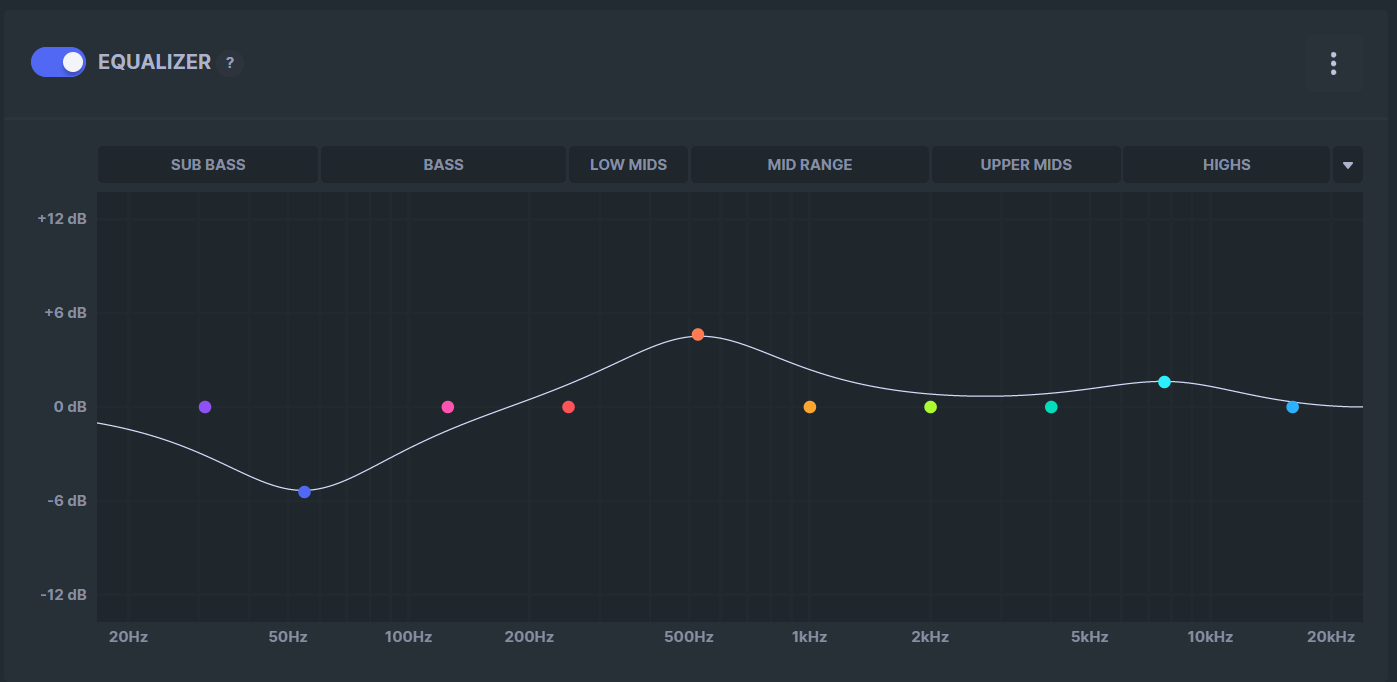Click the pink EQ point near 125Hz

coord(448,407)
